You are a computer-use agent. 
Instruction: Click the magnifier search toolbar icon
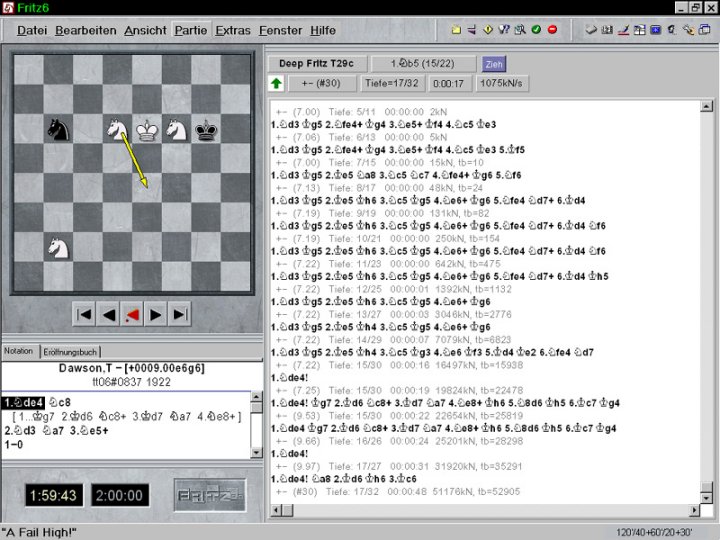point(520,30)
